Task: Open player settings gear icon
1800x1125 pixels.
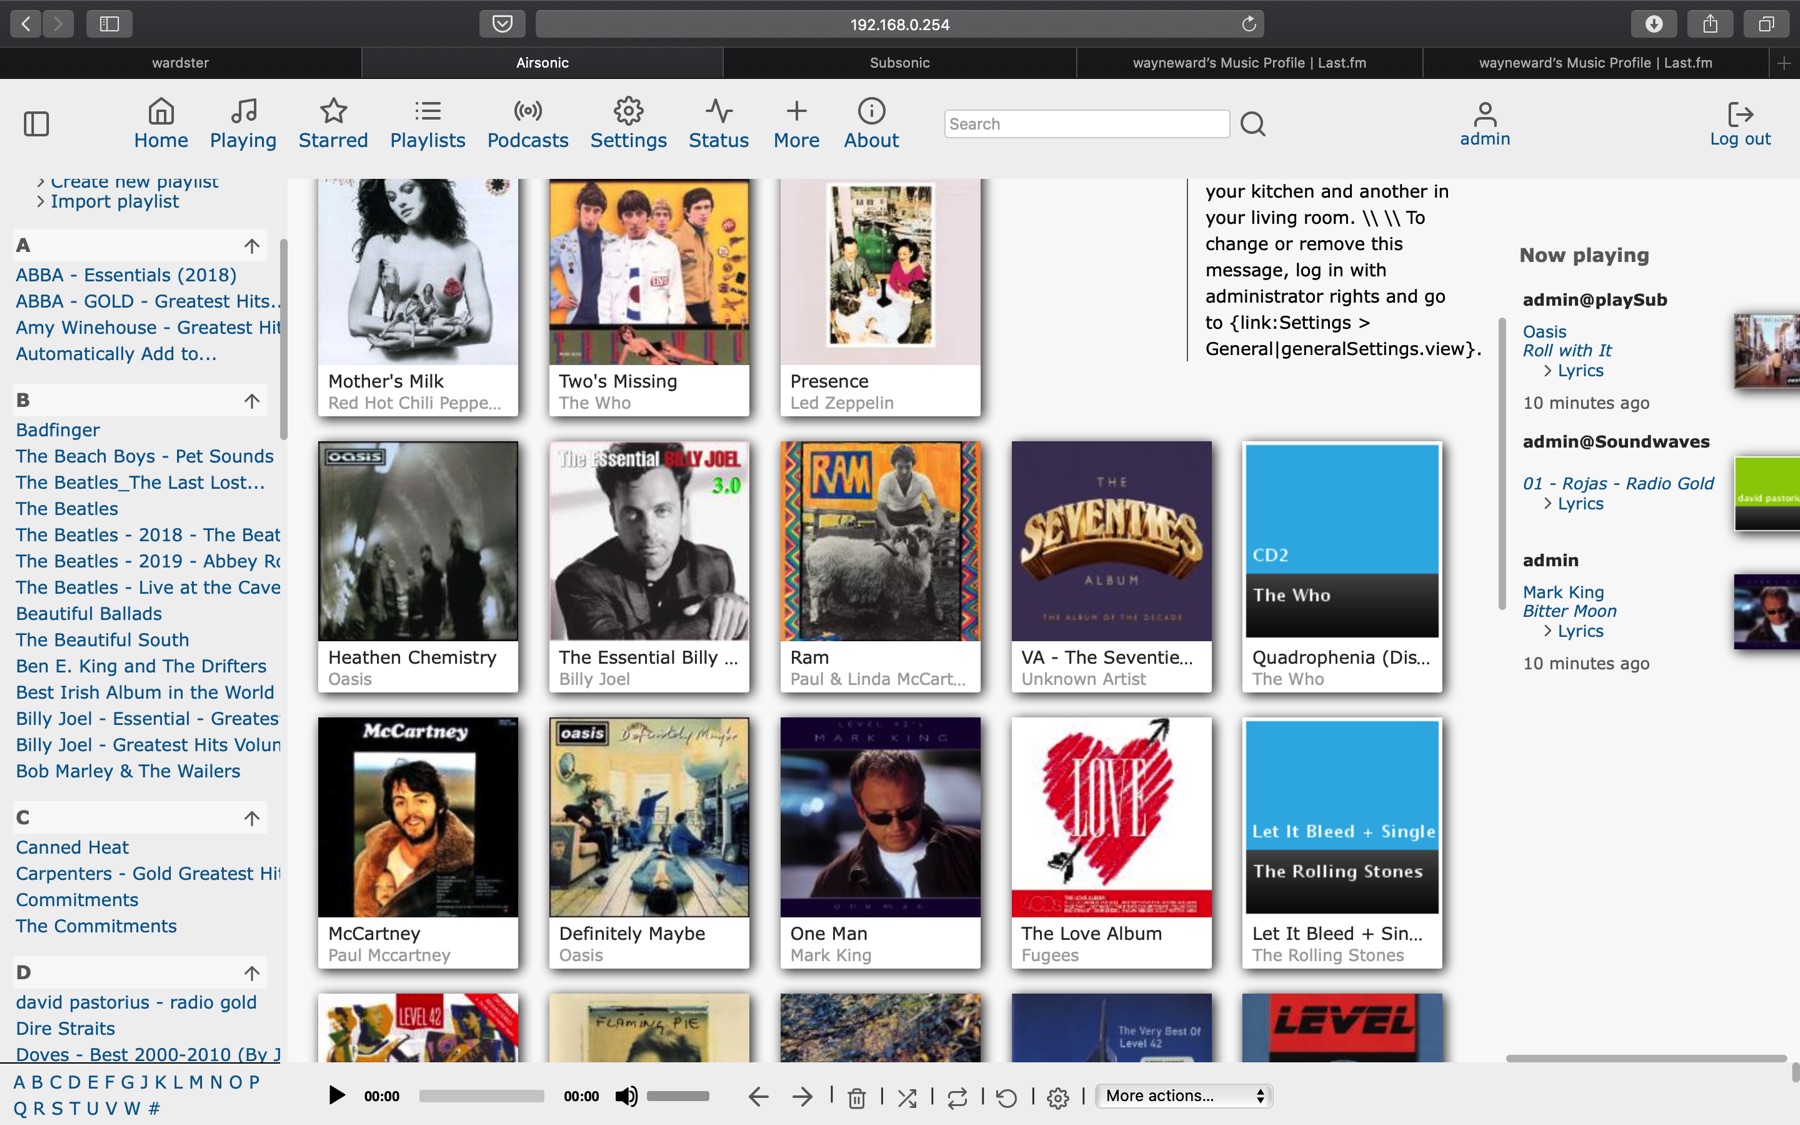Action: click(1058, 1098)
